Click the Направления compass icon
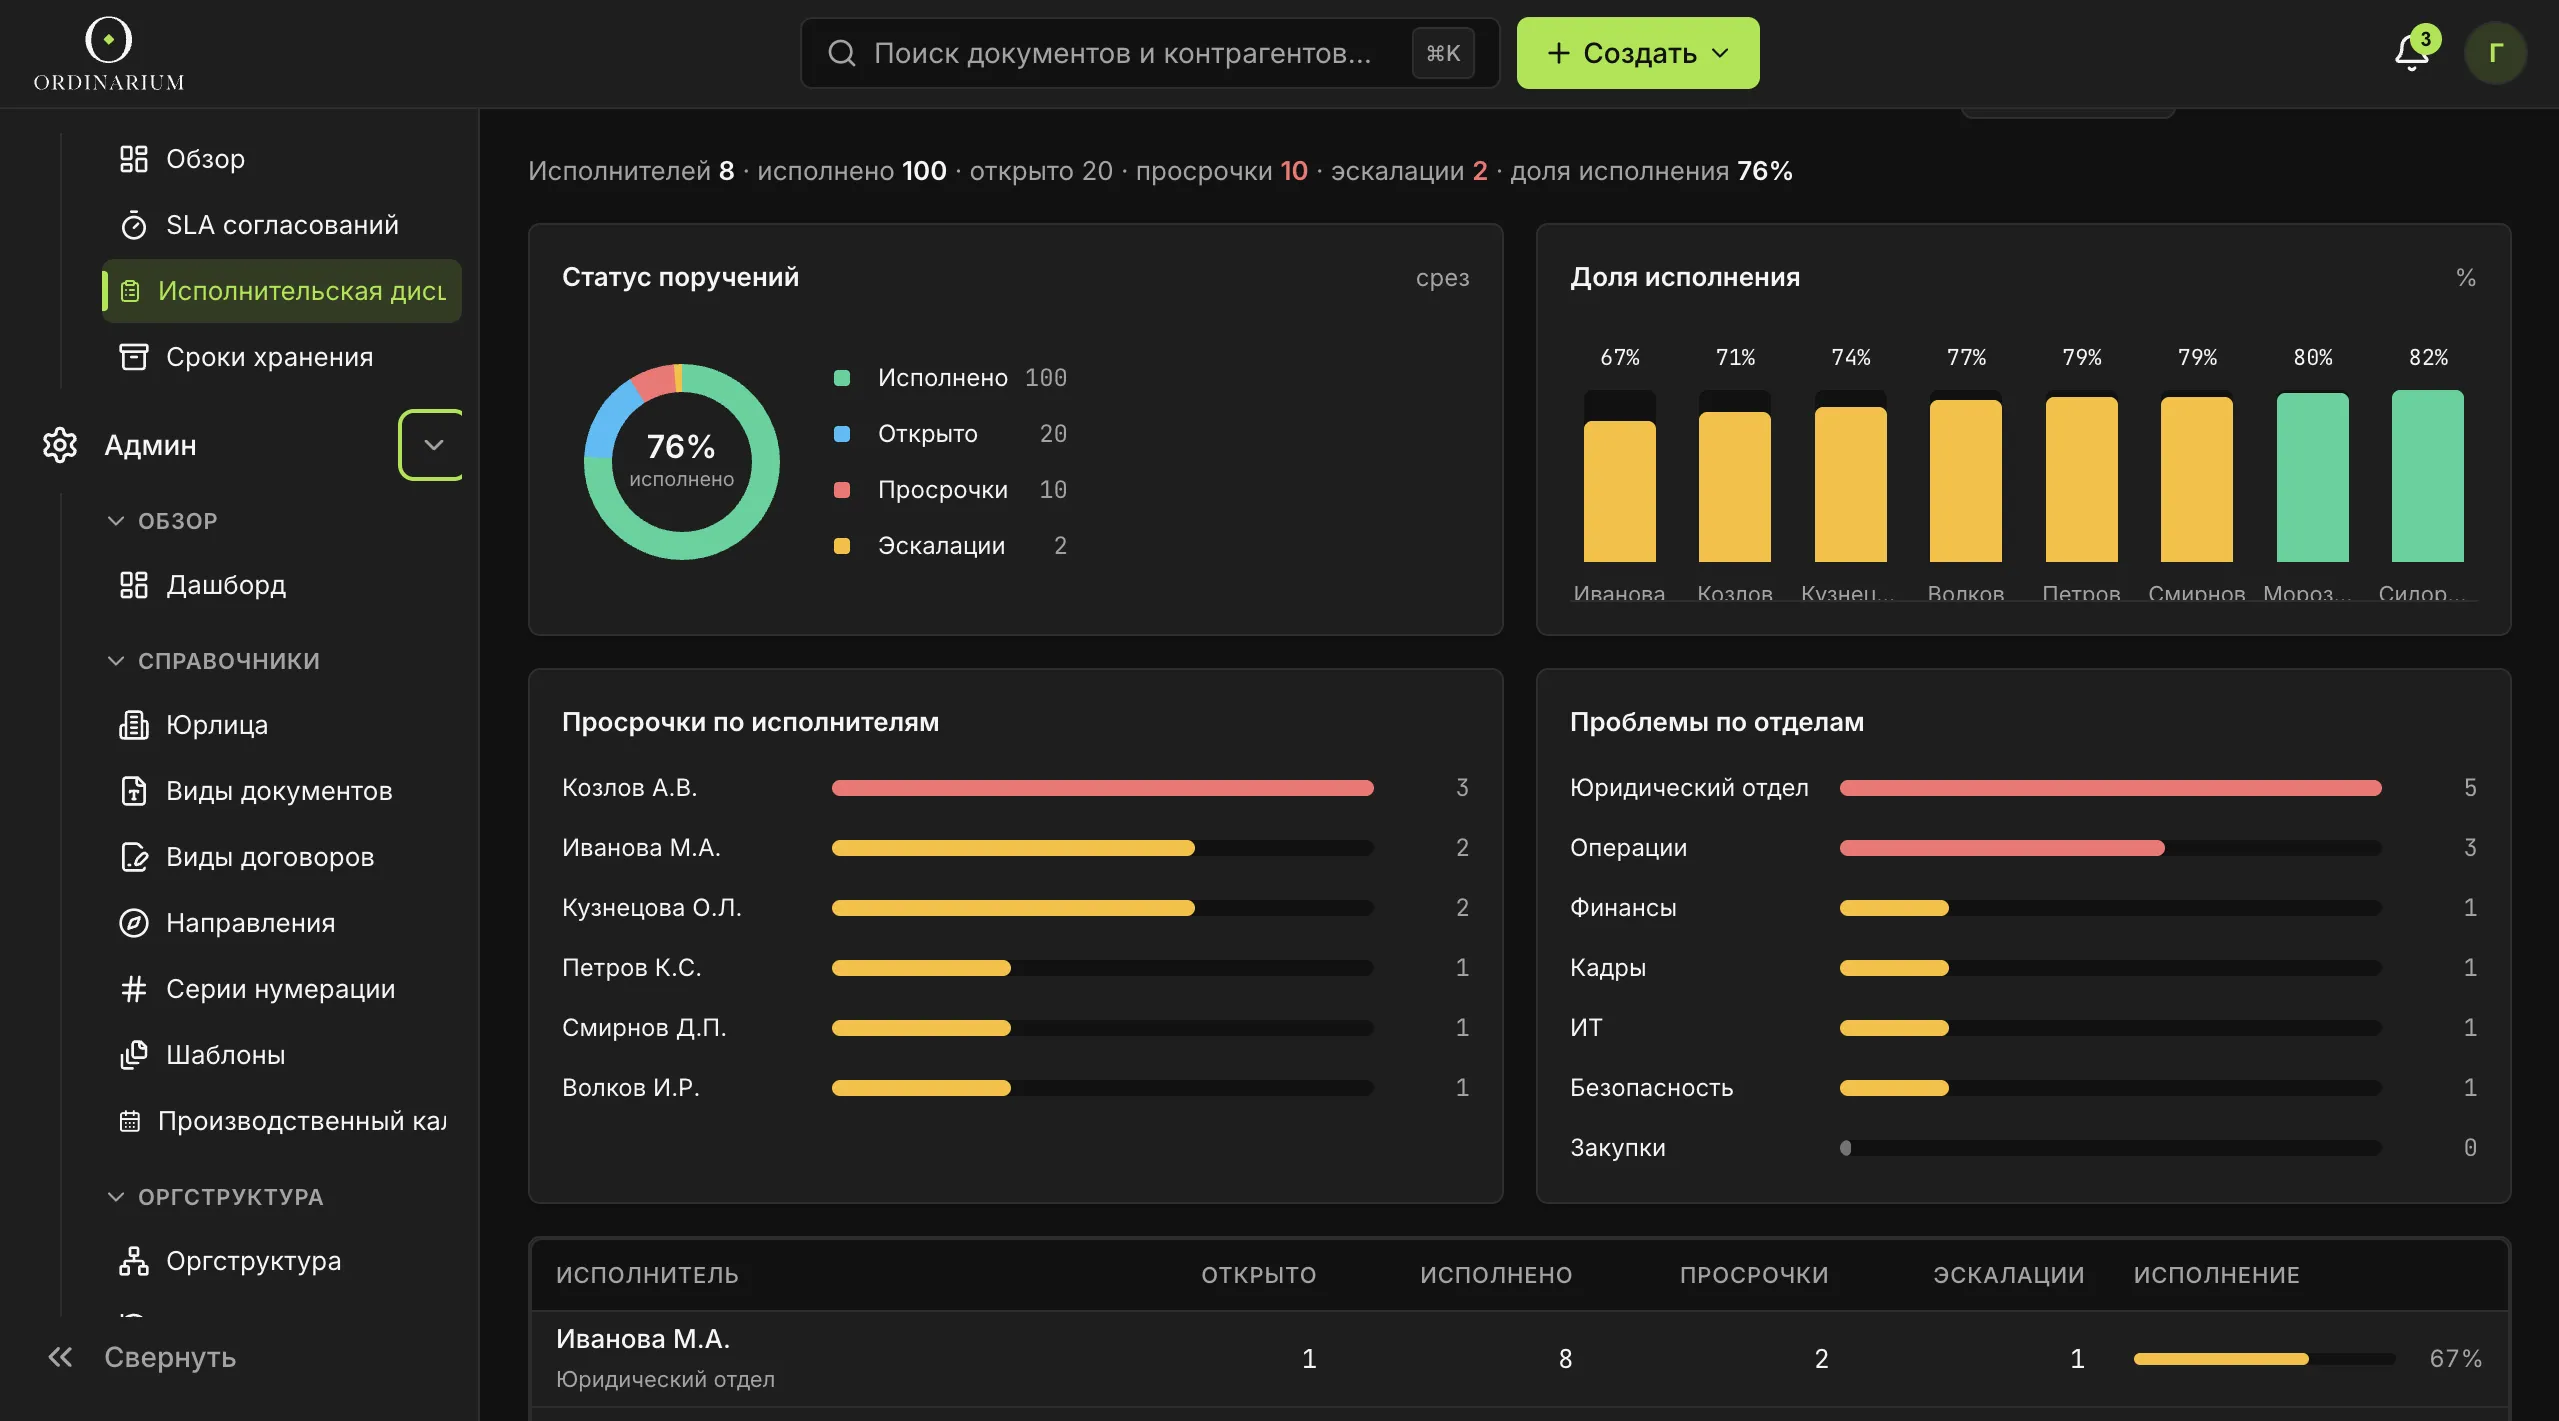 [x=134, y=923]
